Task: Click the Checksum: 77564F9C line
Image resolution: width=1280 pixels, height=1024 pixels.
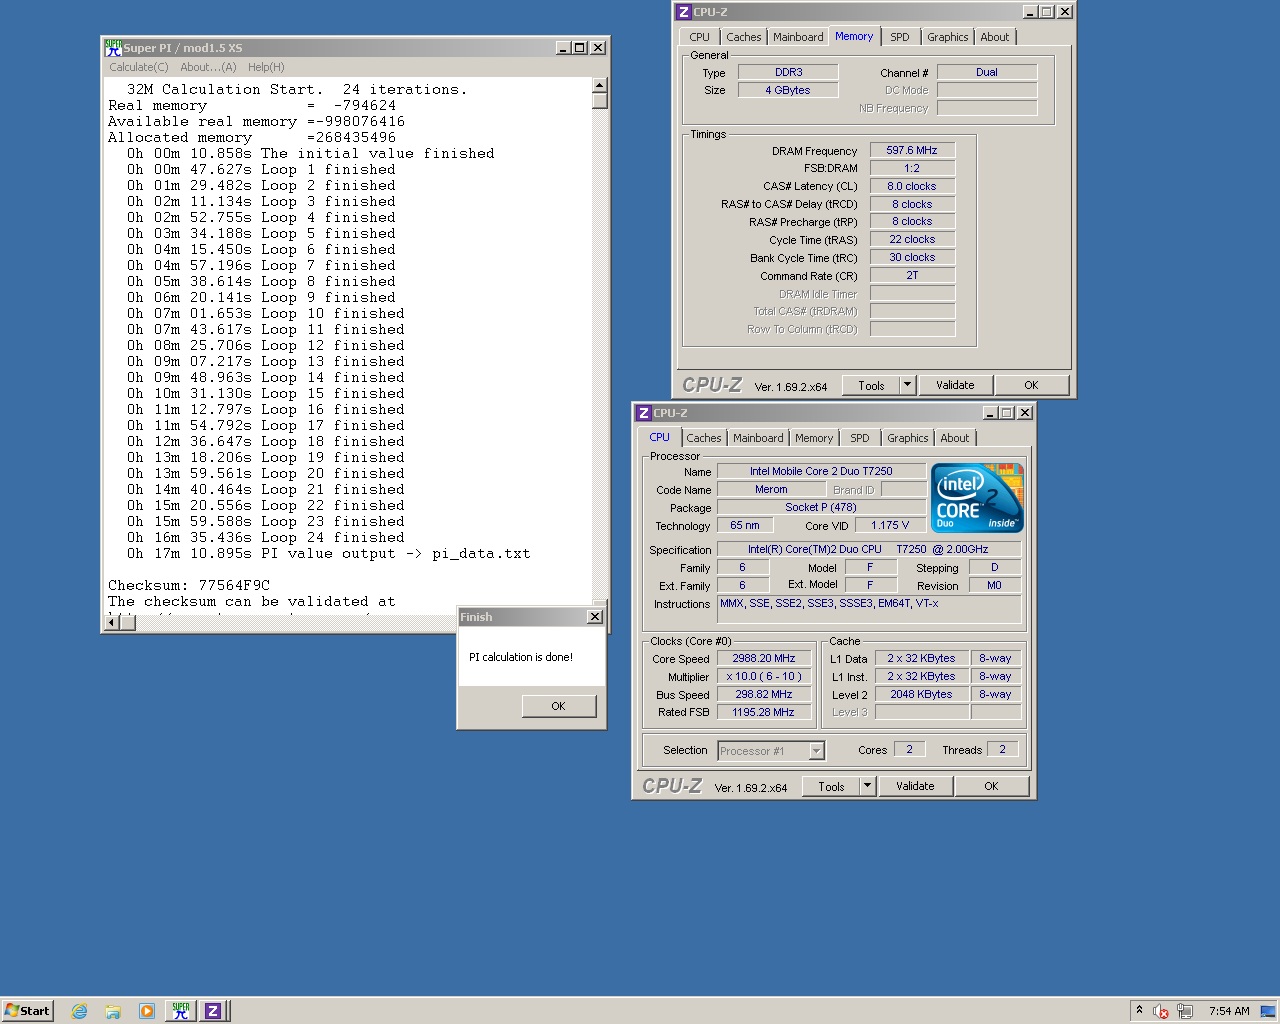Action: tap(189, 585)
